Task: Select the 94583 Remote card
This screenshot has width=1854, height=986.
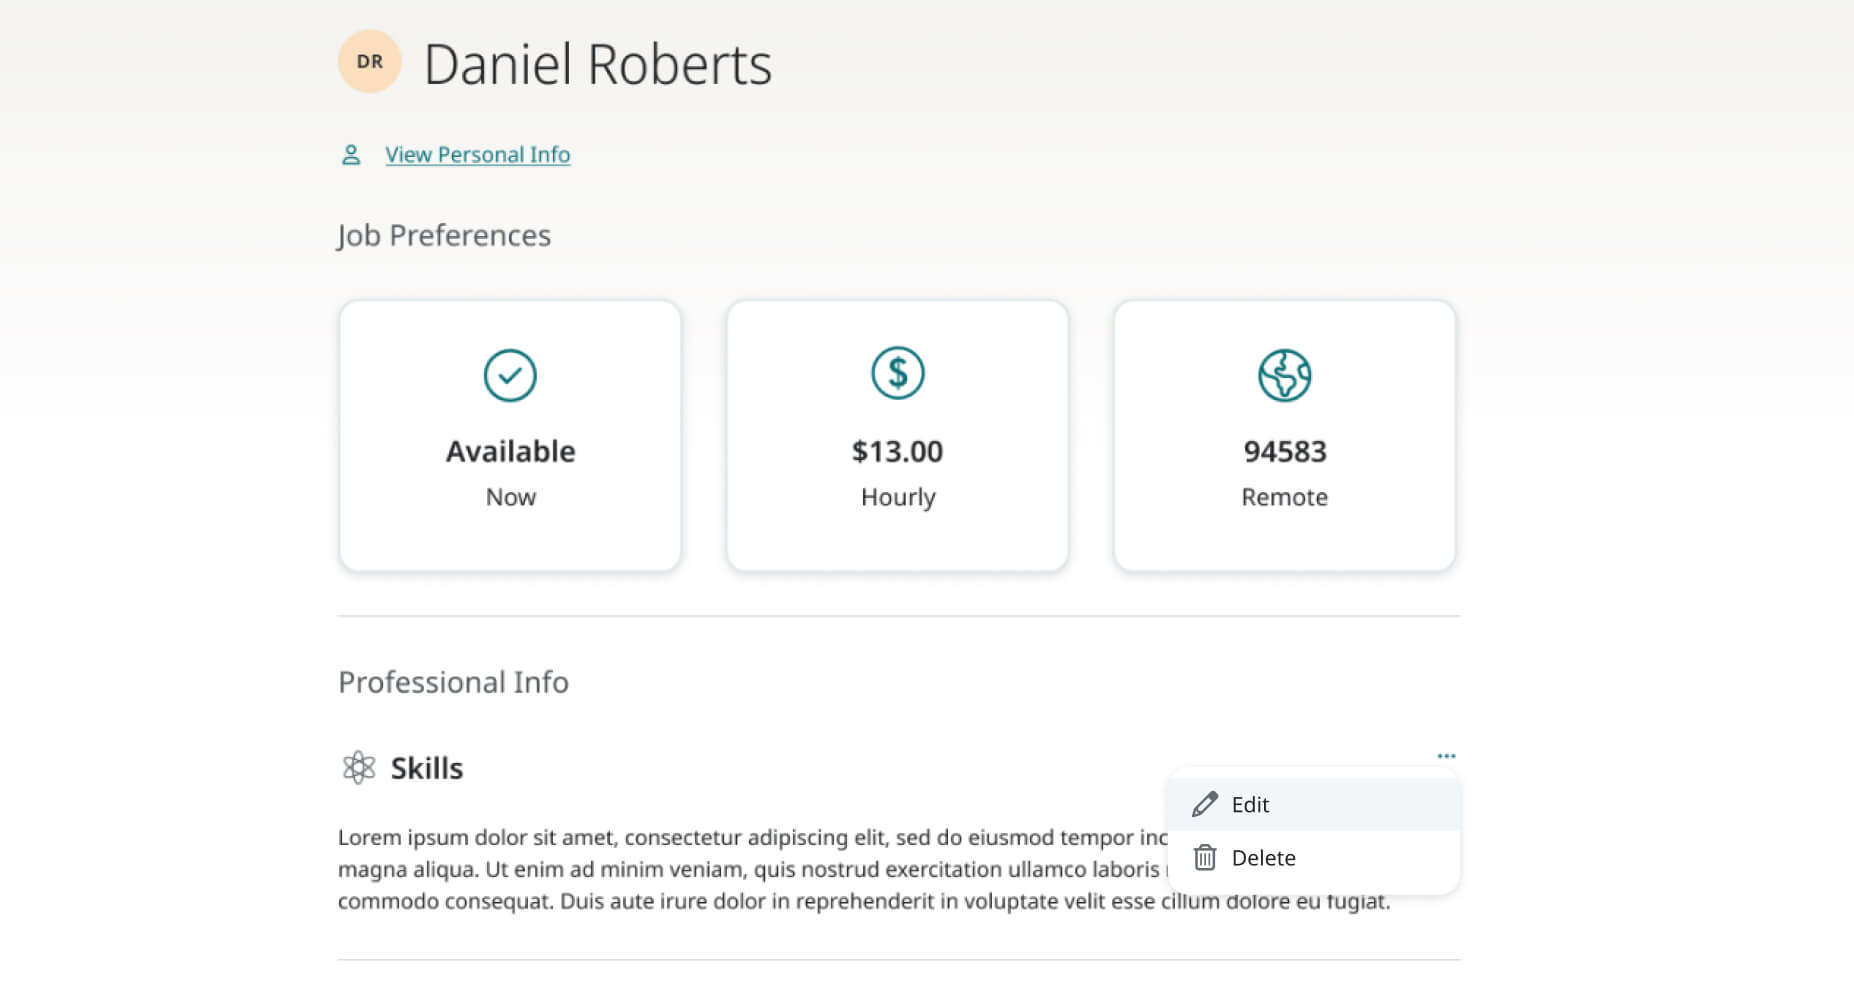Action: click(1285, 436)
